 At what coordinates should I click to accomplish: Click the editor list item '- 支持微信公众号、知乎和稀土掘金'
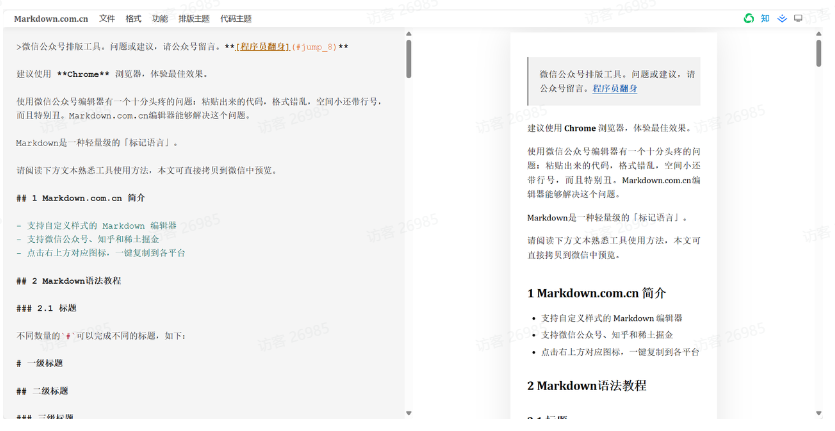coord(88,239)
